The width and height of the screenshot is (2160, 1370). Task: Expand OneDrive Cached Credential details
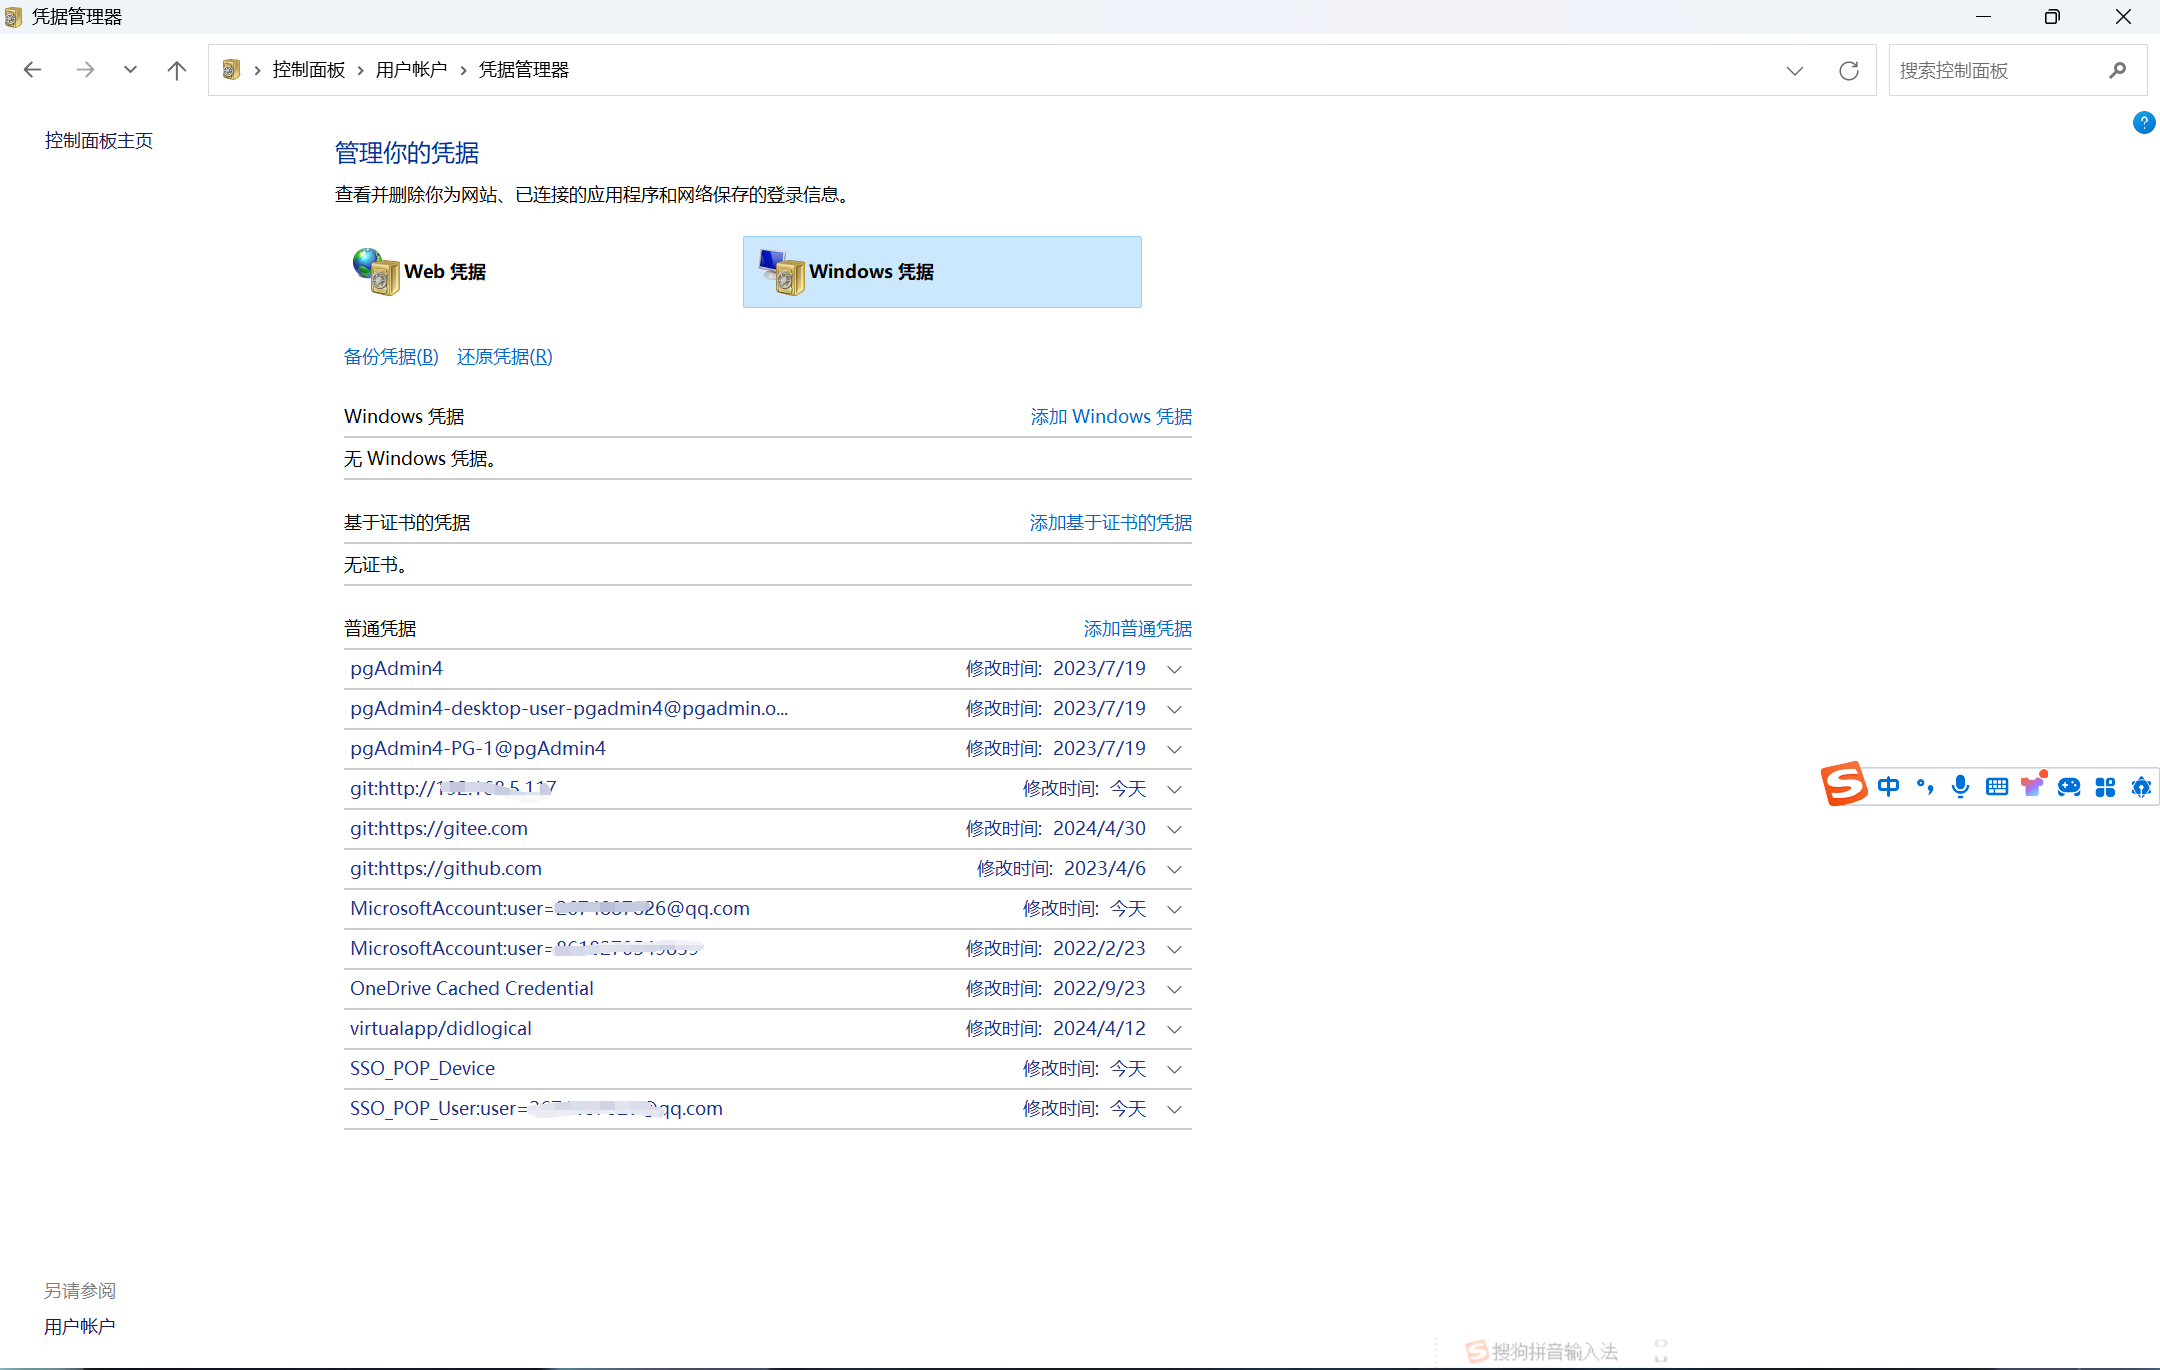pos(1175,989)
